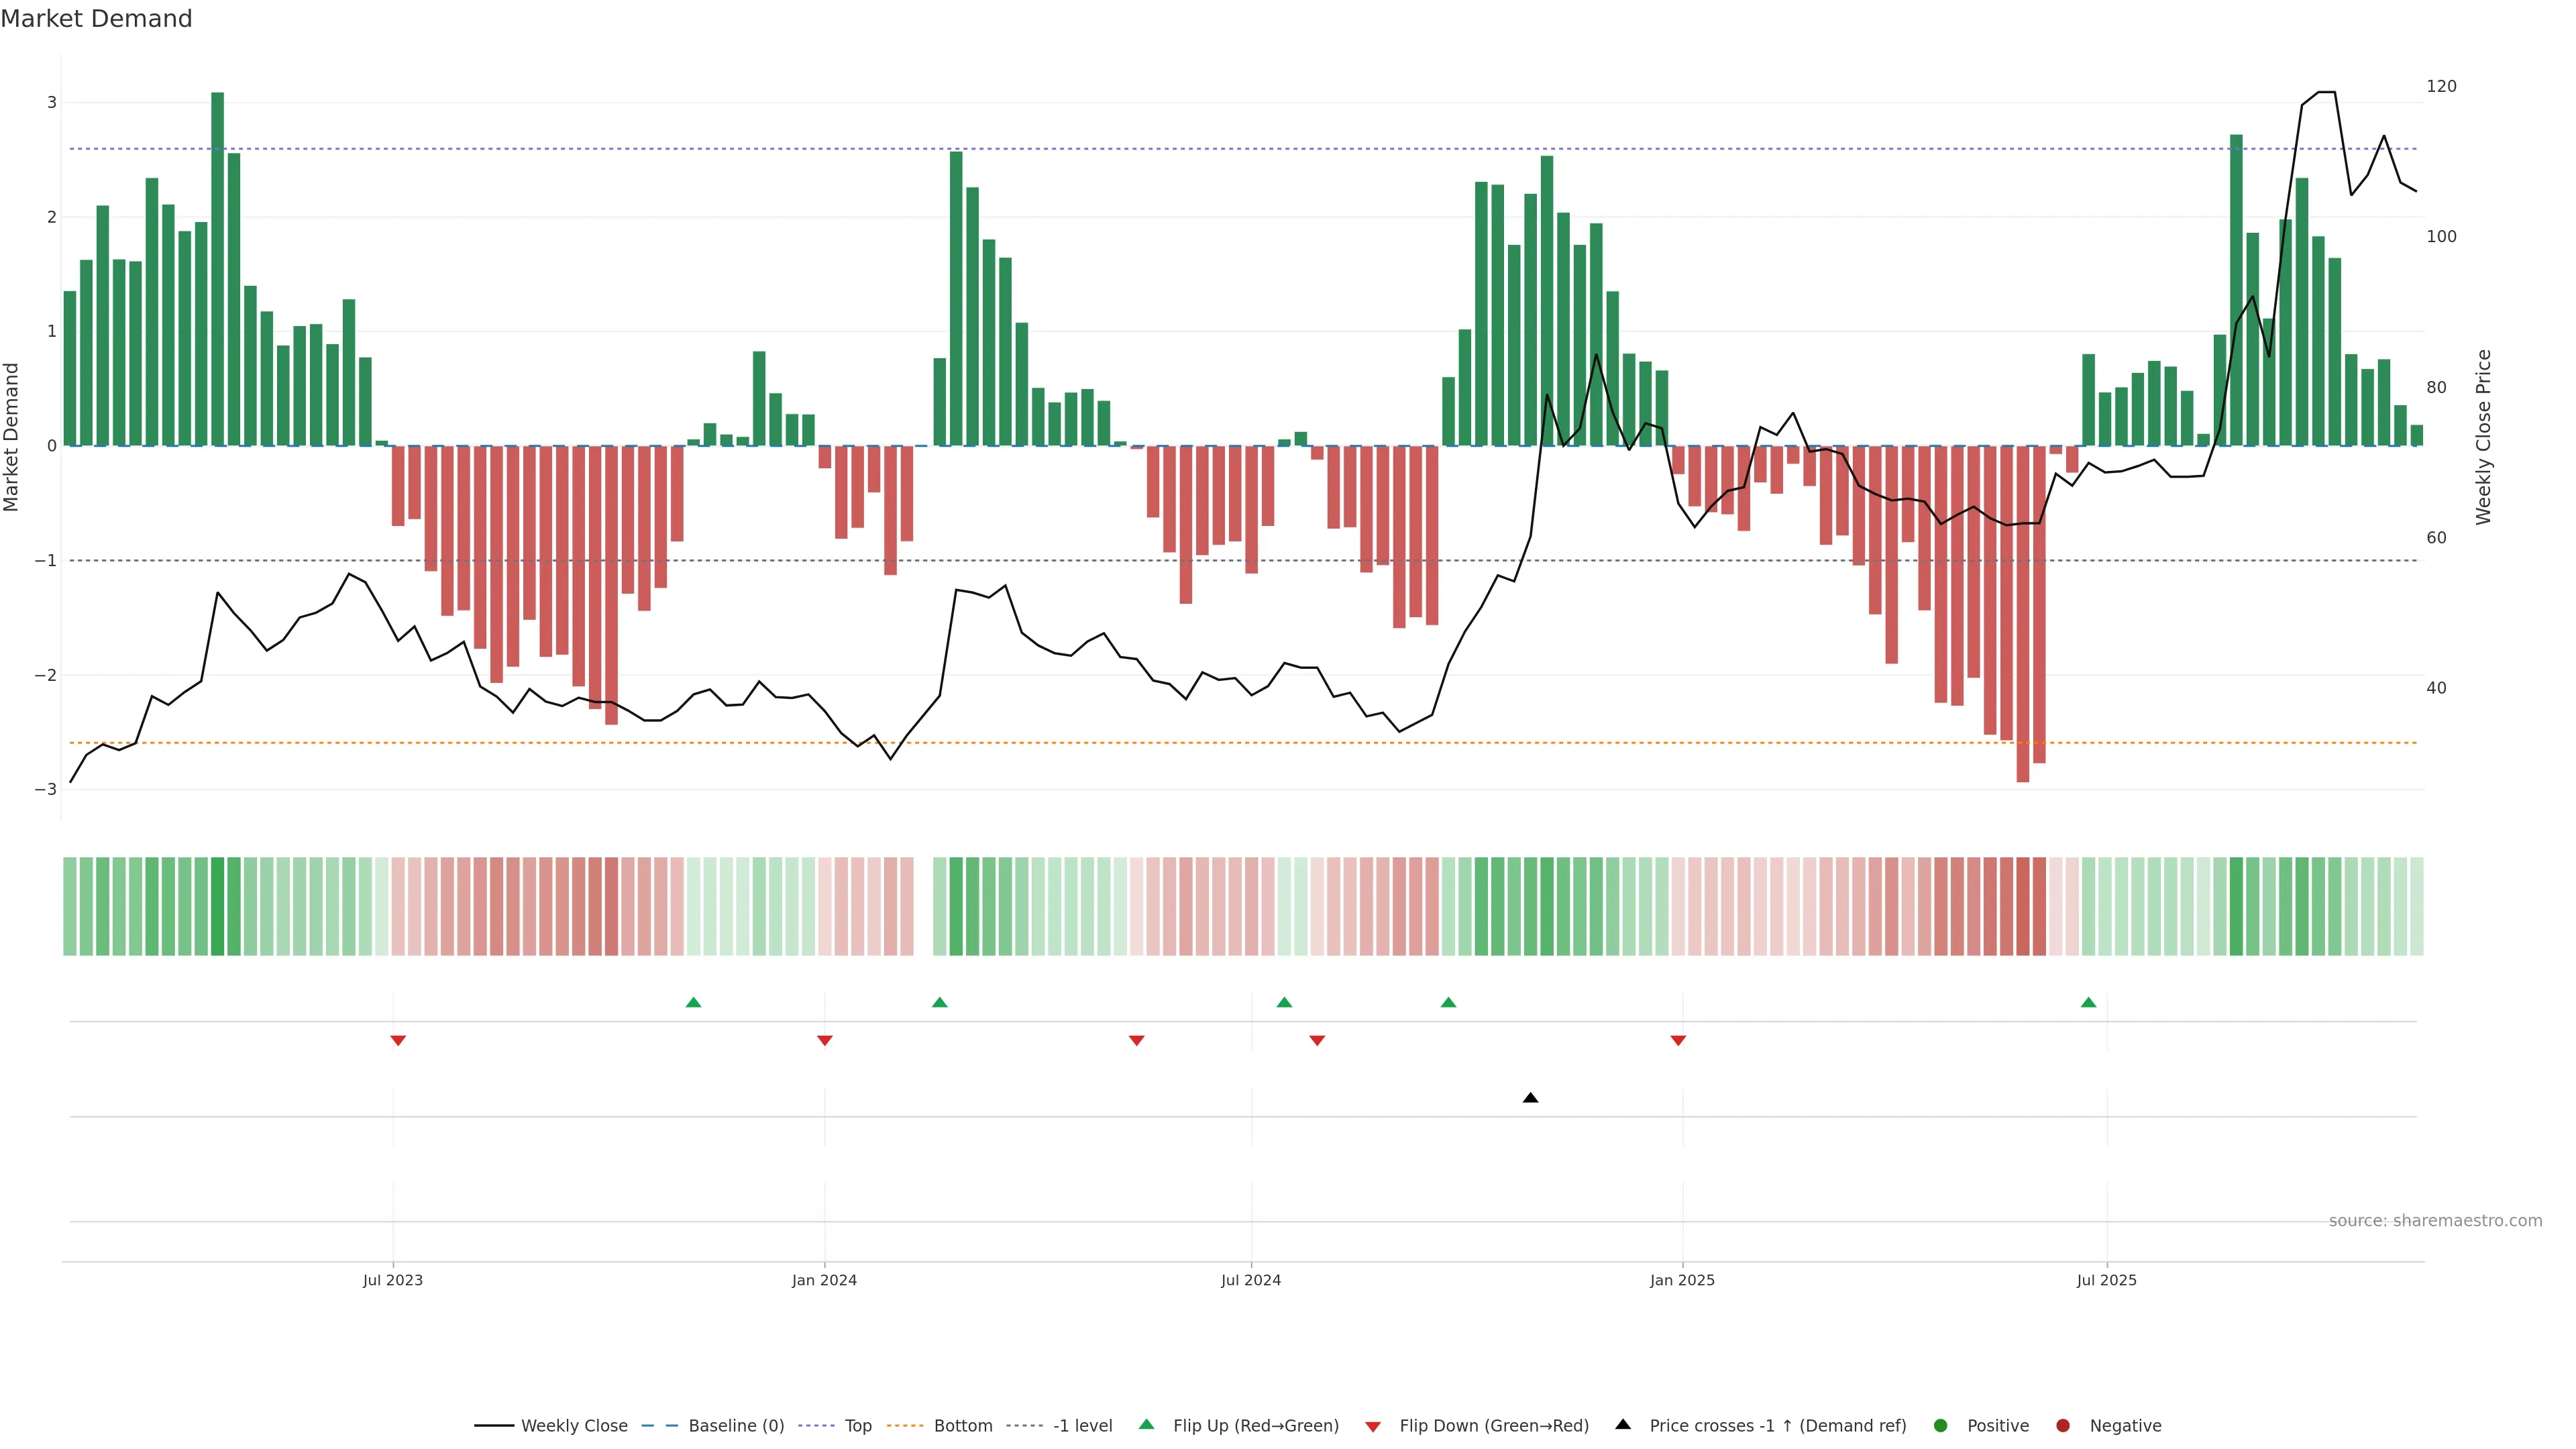This screenshot has height=1449, width=2576.
Task: Click black Price crosses -1 legend triangle
Action: (1623, 1424)
